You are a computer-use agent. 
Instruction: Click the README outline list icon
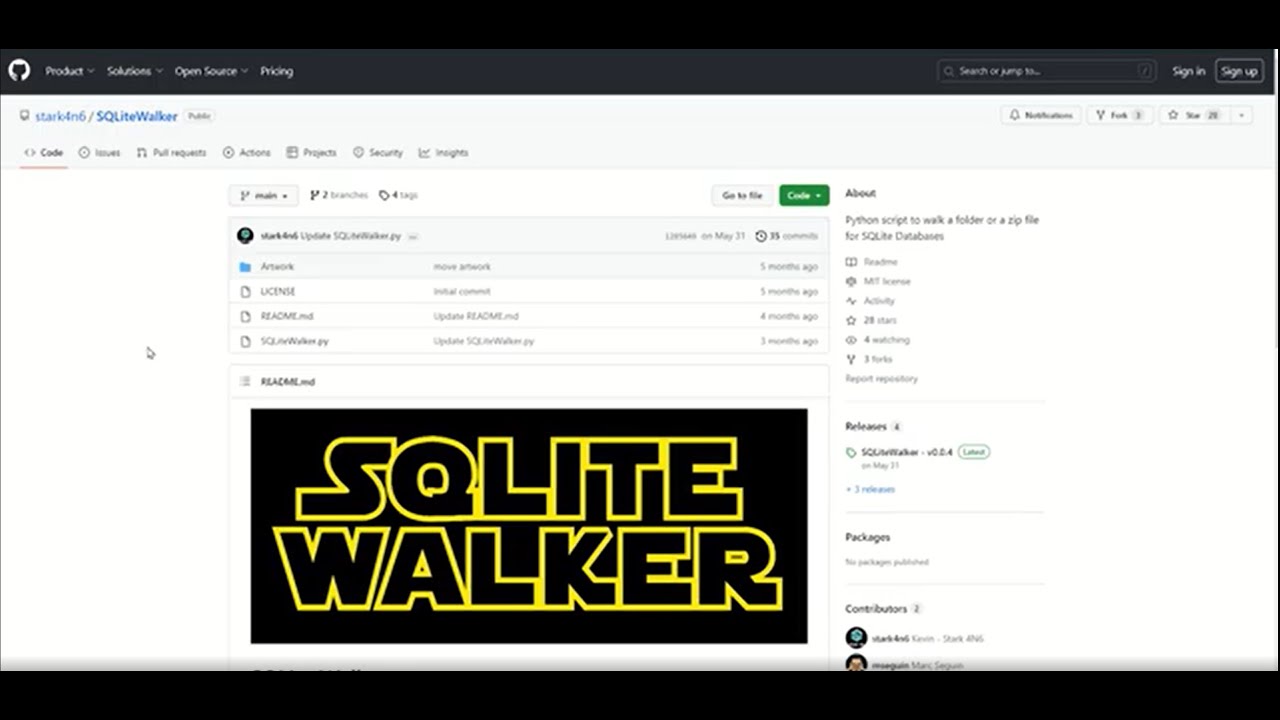click(x=245, y=382)
